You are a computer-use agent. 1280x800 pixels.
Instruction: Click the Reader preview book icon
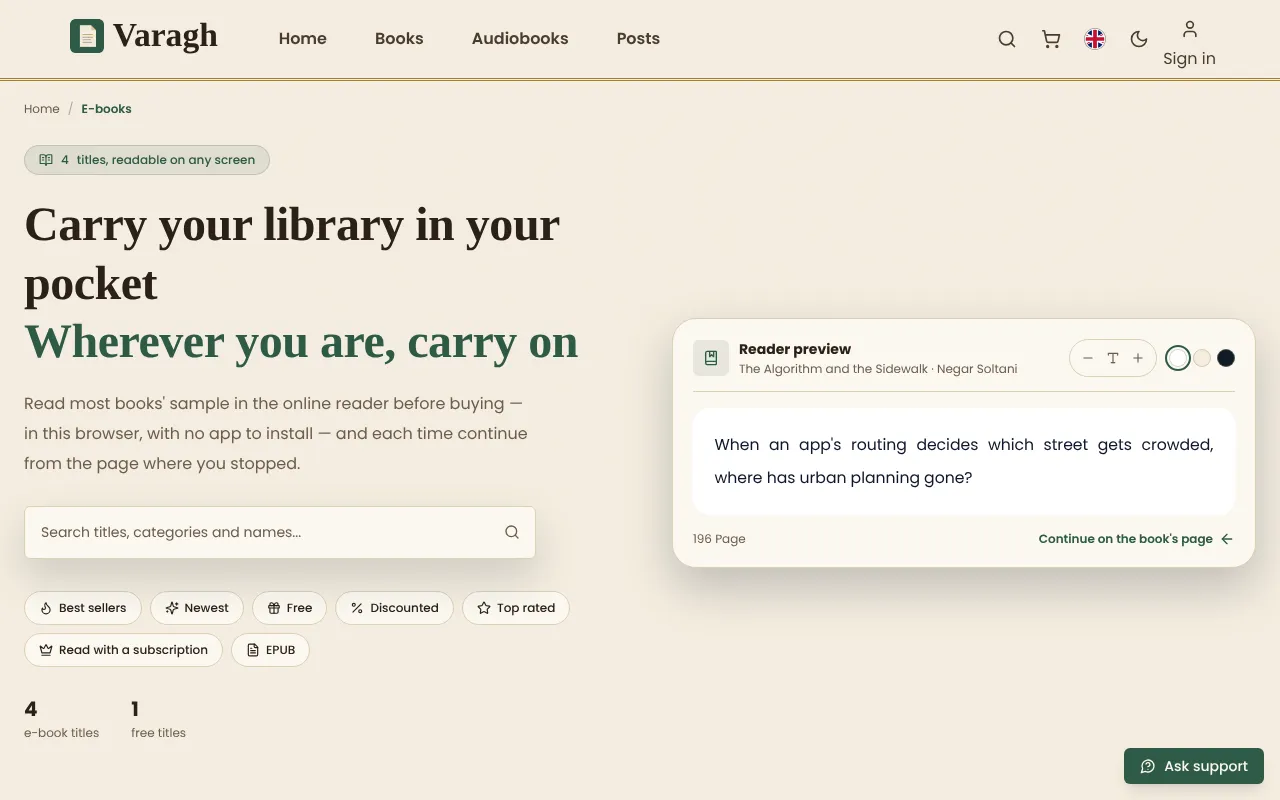pos(711,358)
